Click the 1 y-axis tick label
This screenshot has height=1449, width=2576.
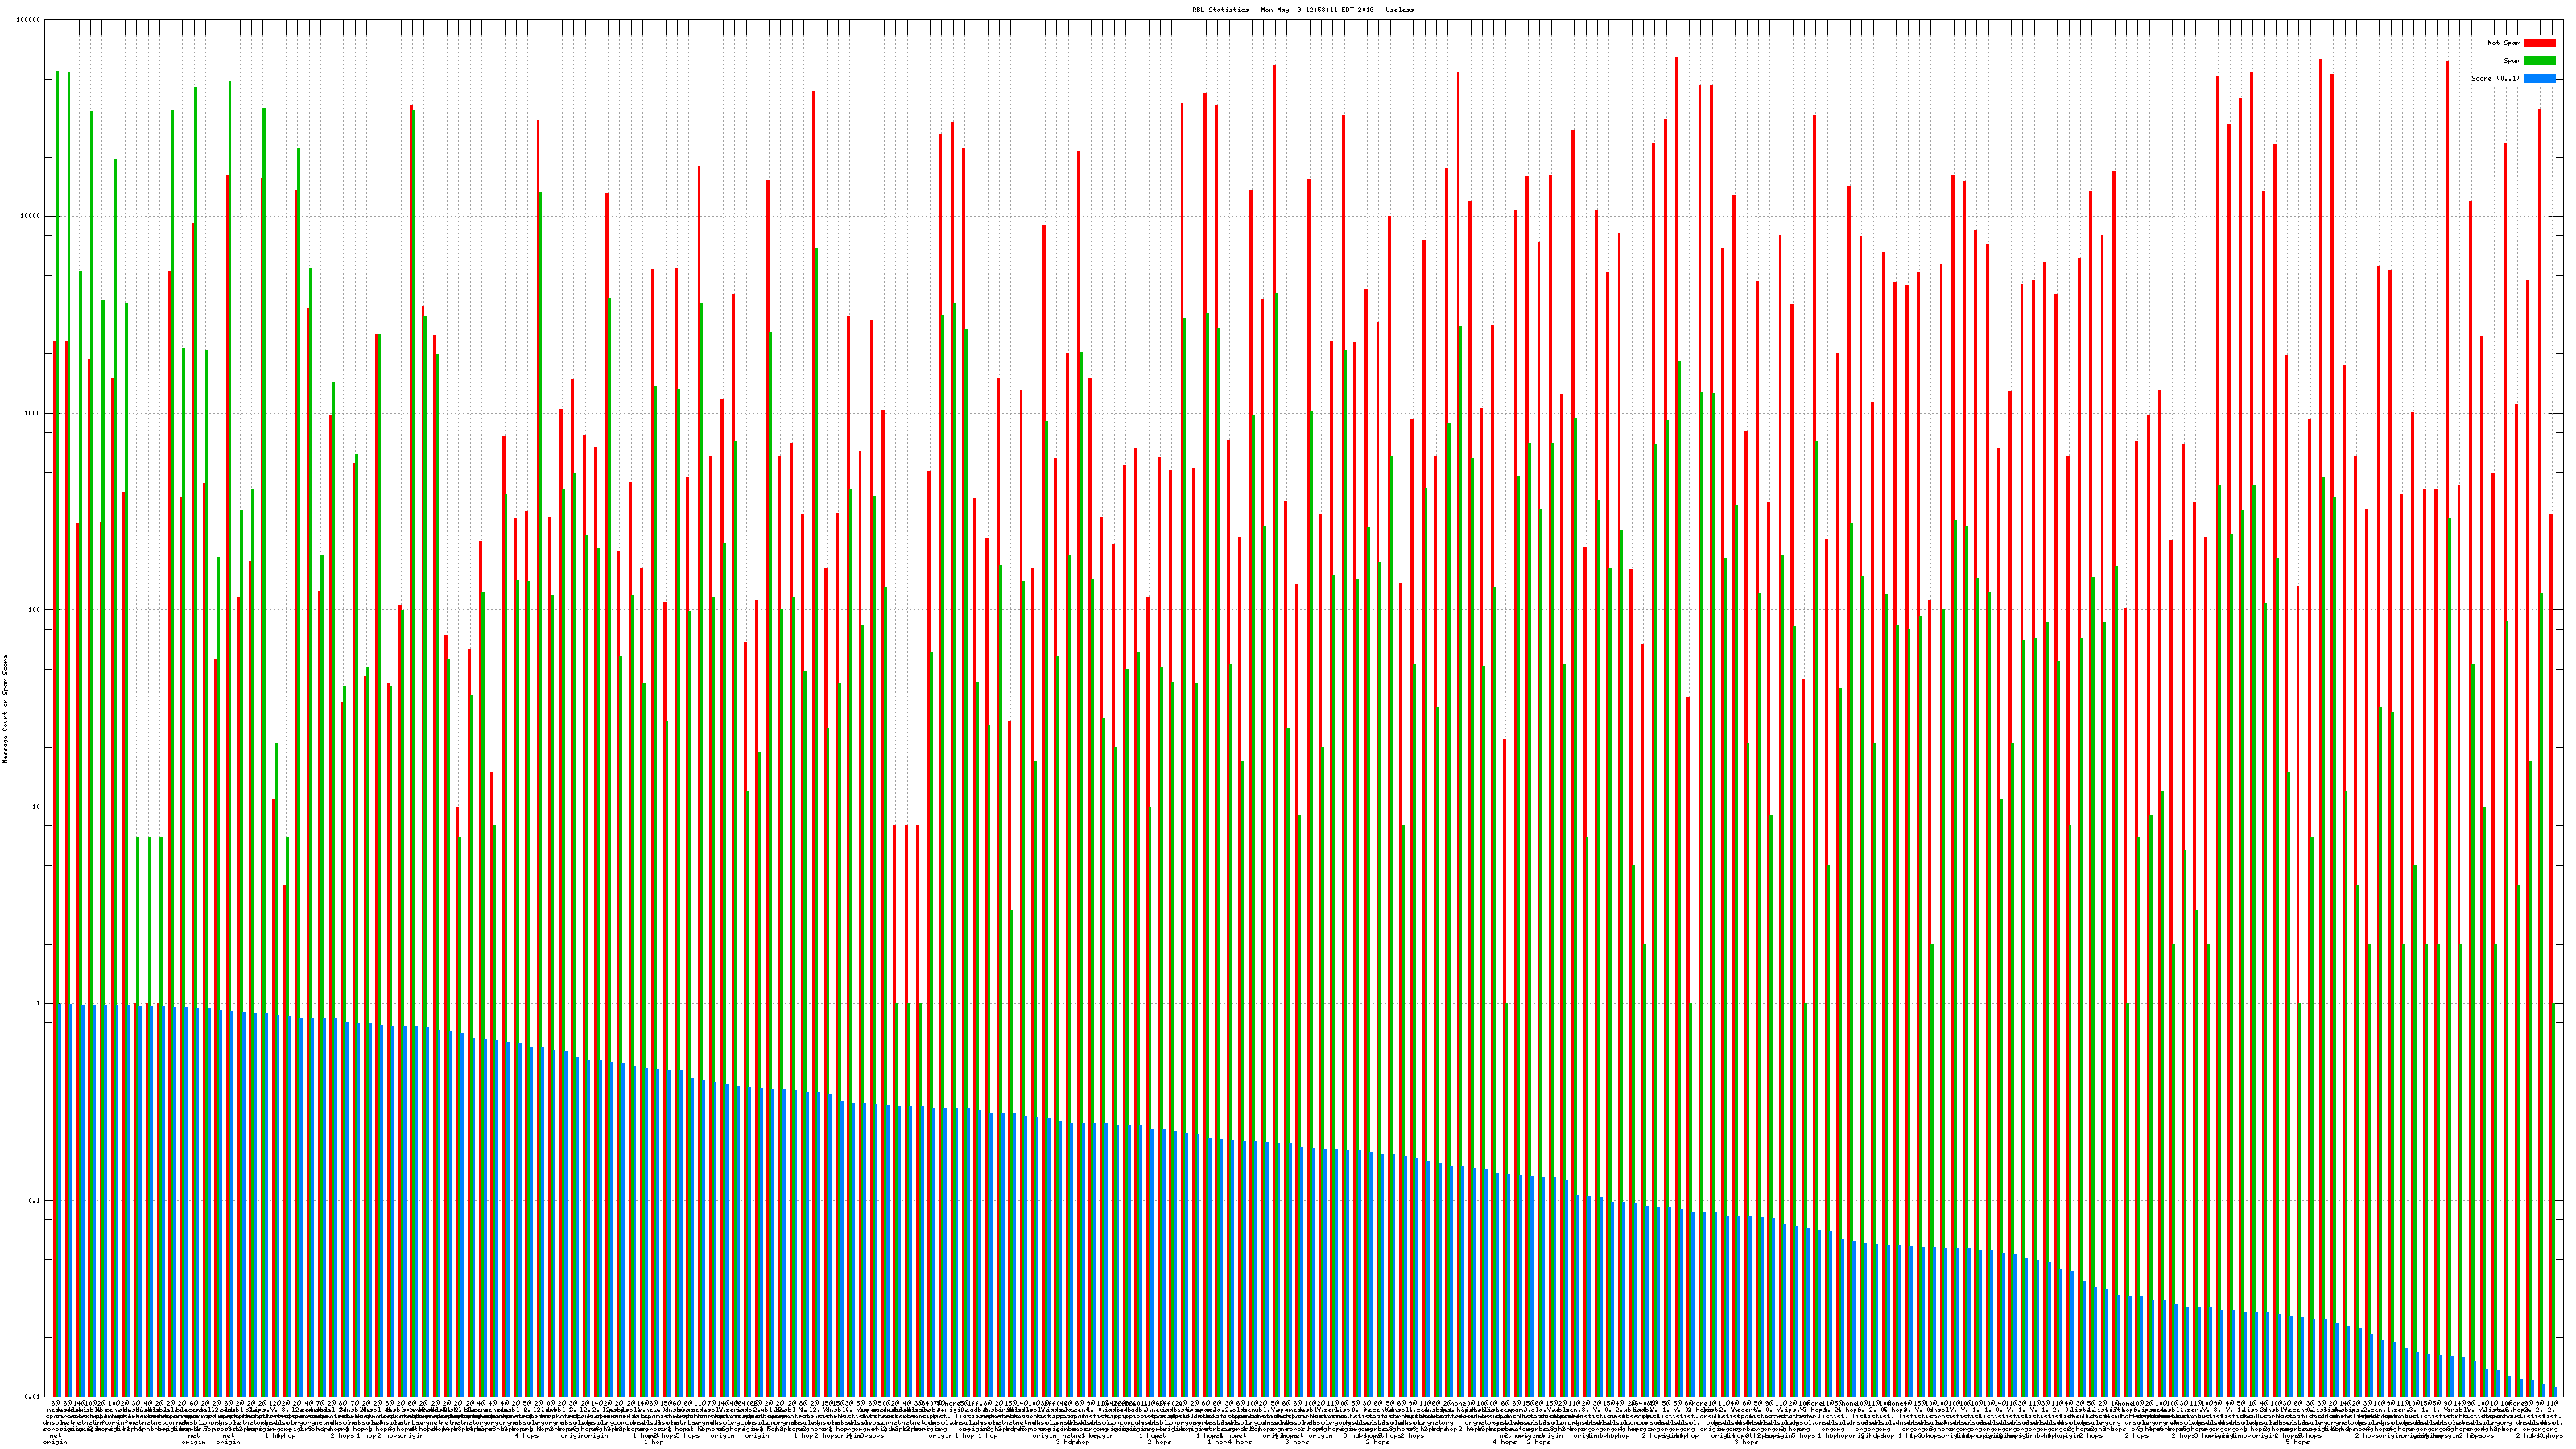click(39, 1003)
